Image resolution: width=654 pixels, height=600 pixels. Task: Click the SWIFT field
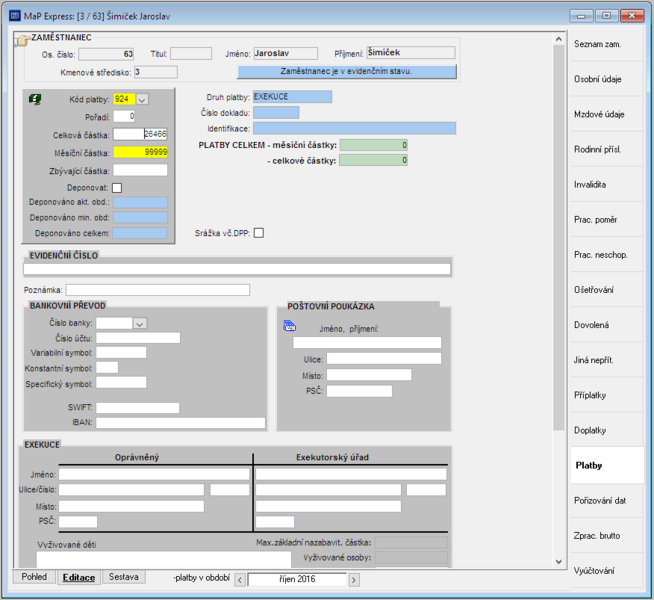(x=138, y=408)
